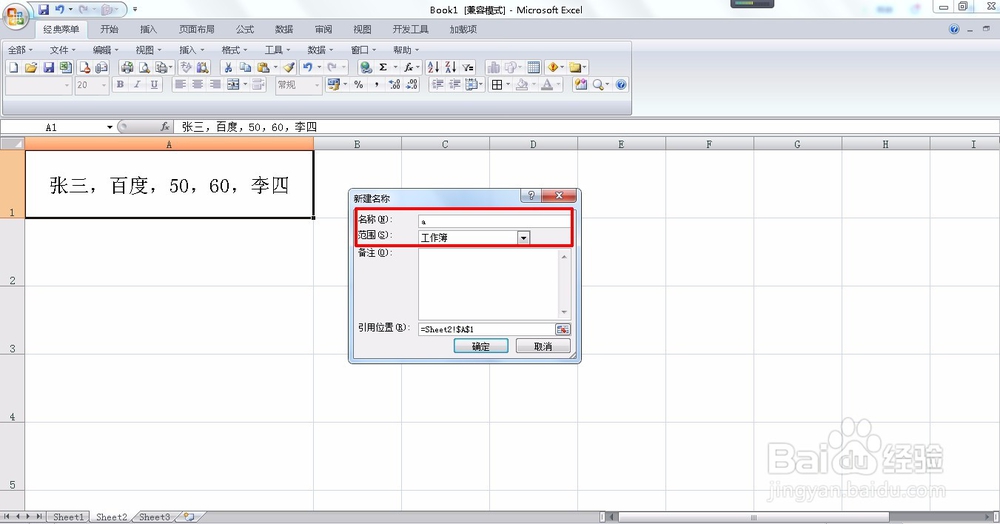Toggle underline formatting
Image resolution: width=1000 pixels, height=524 pixels.
pos(154,84)
